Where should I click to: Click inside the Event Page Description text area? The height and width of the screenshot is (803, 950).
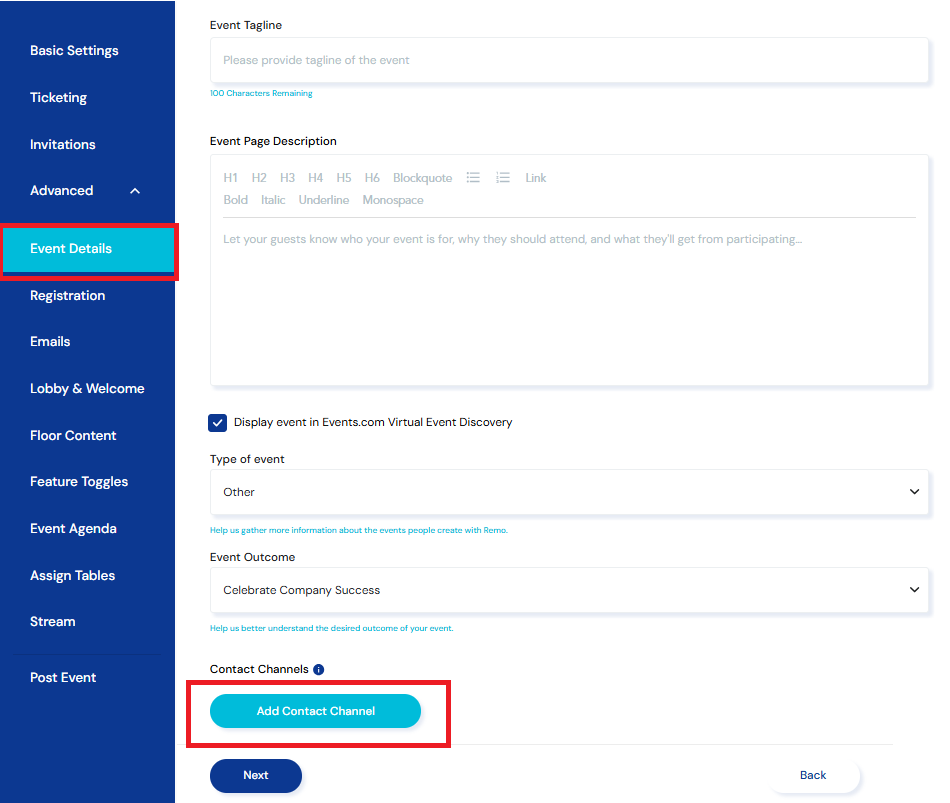pyautogui.click(x=569, y=300)
